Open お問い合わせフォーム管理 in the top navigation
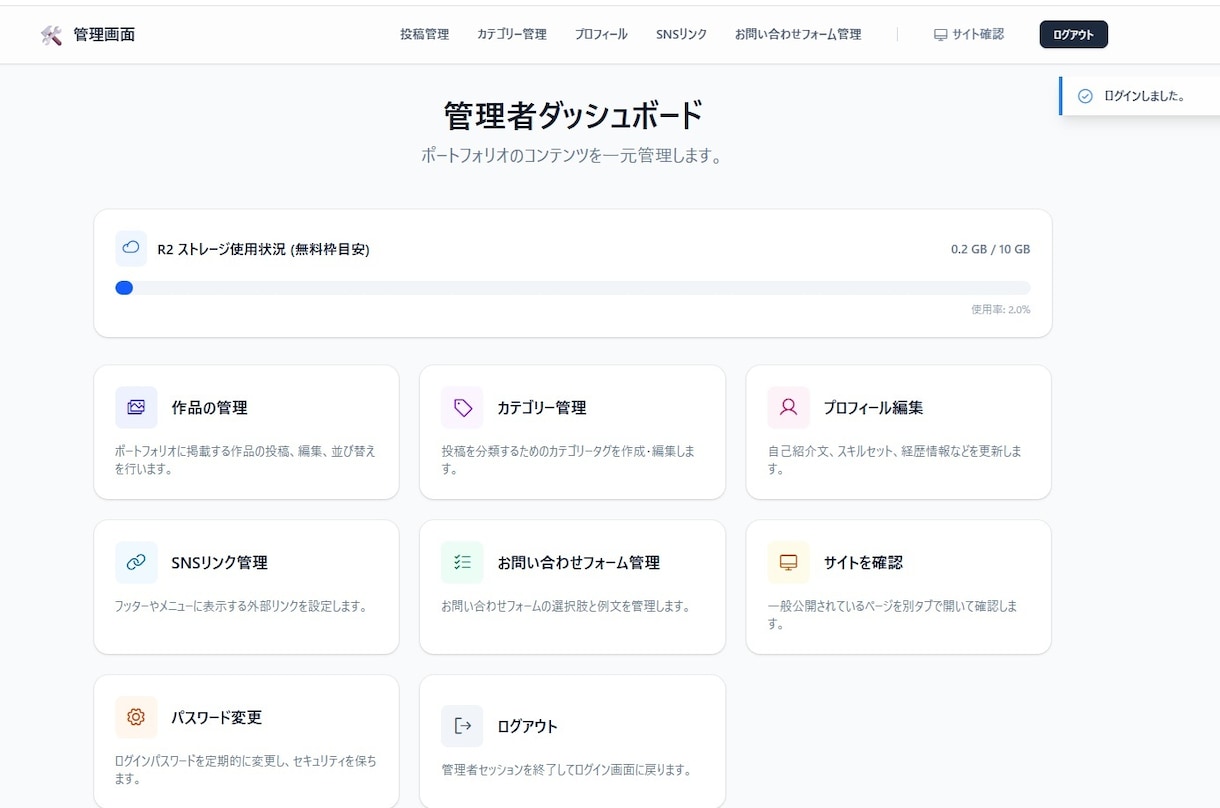Viewport: 1220px width, 808px height. [798, 35]
